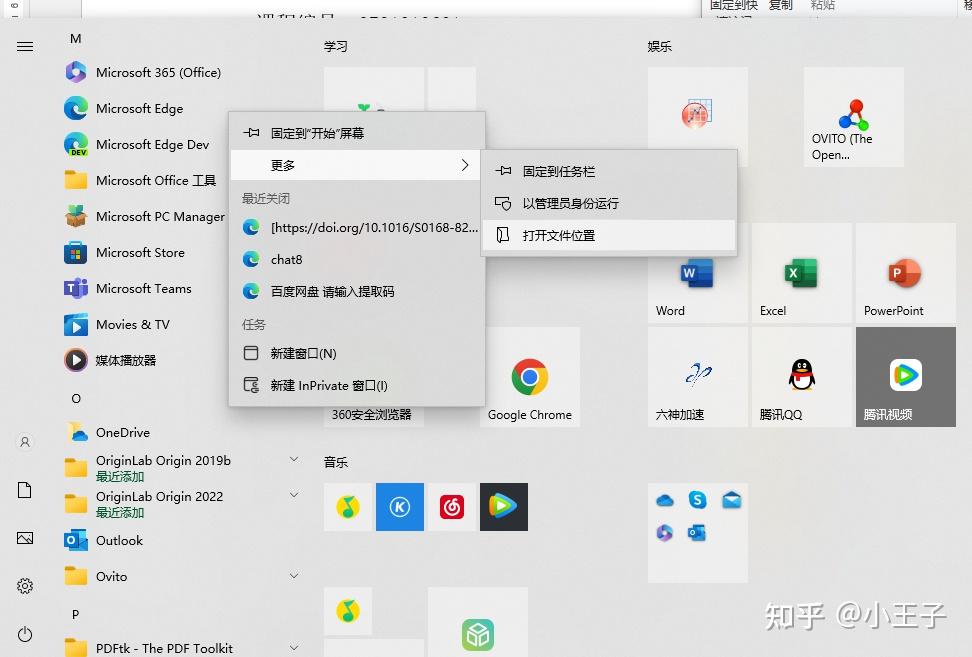Open the 腾讯QQ tile
The width and height of the screenshot is (972, 657).
801,377
